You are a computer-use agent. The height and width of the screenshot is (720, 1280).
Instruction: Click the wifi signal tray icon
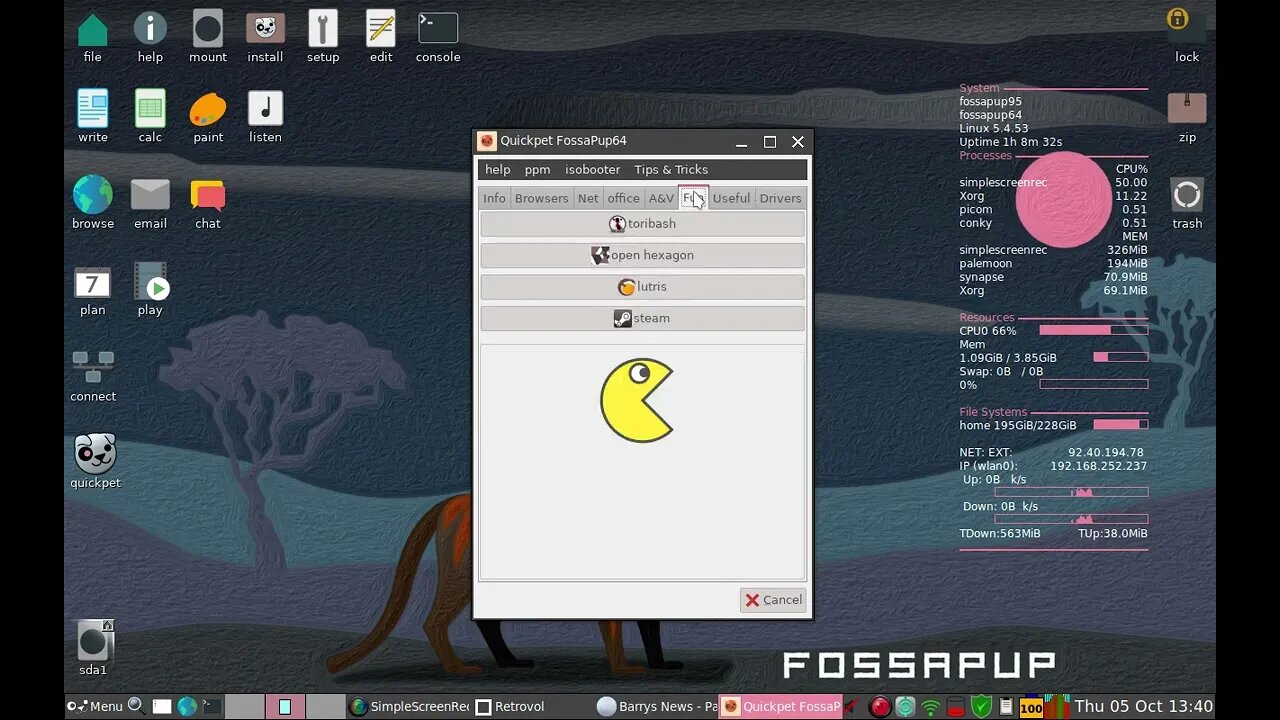pyautogui.click(x=931, y=707)
